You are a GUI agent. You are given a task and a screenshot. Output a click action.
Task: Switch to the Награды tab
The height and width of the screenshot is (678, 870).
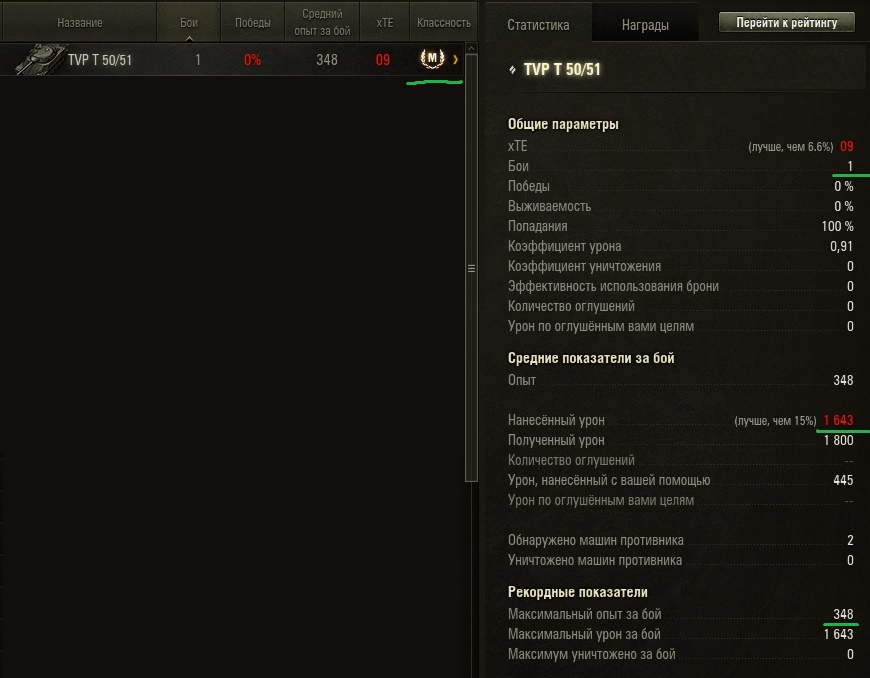645,25
